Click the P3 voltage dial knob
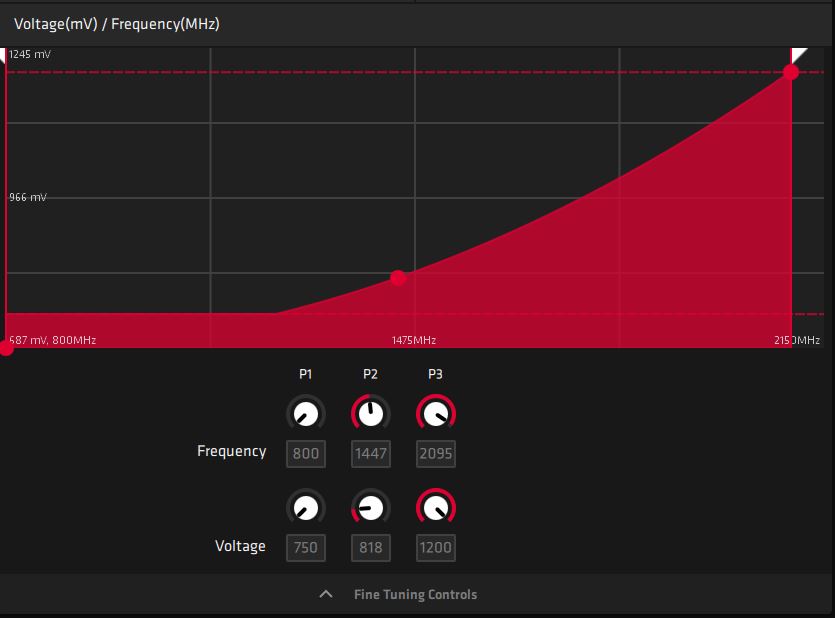 (x=435, y=507)
